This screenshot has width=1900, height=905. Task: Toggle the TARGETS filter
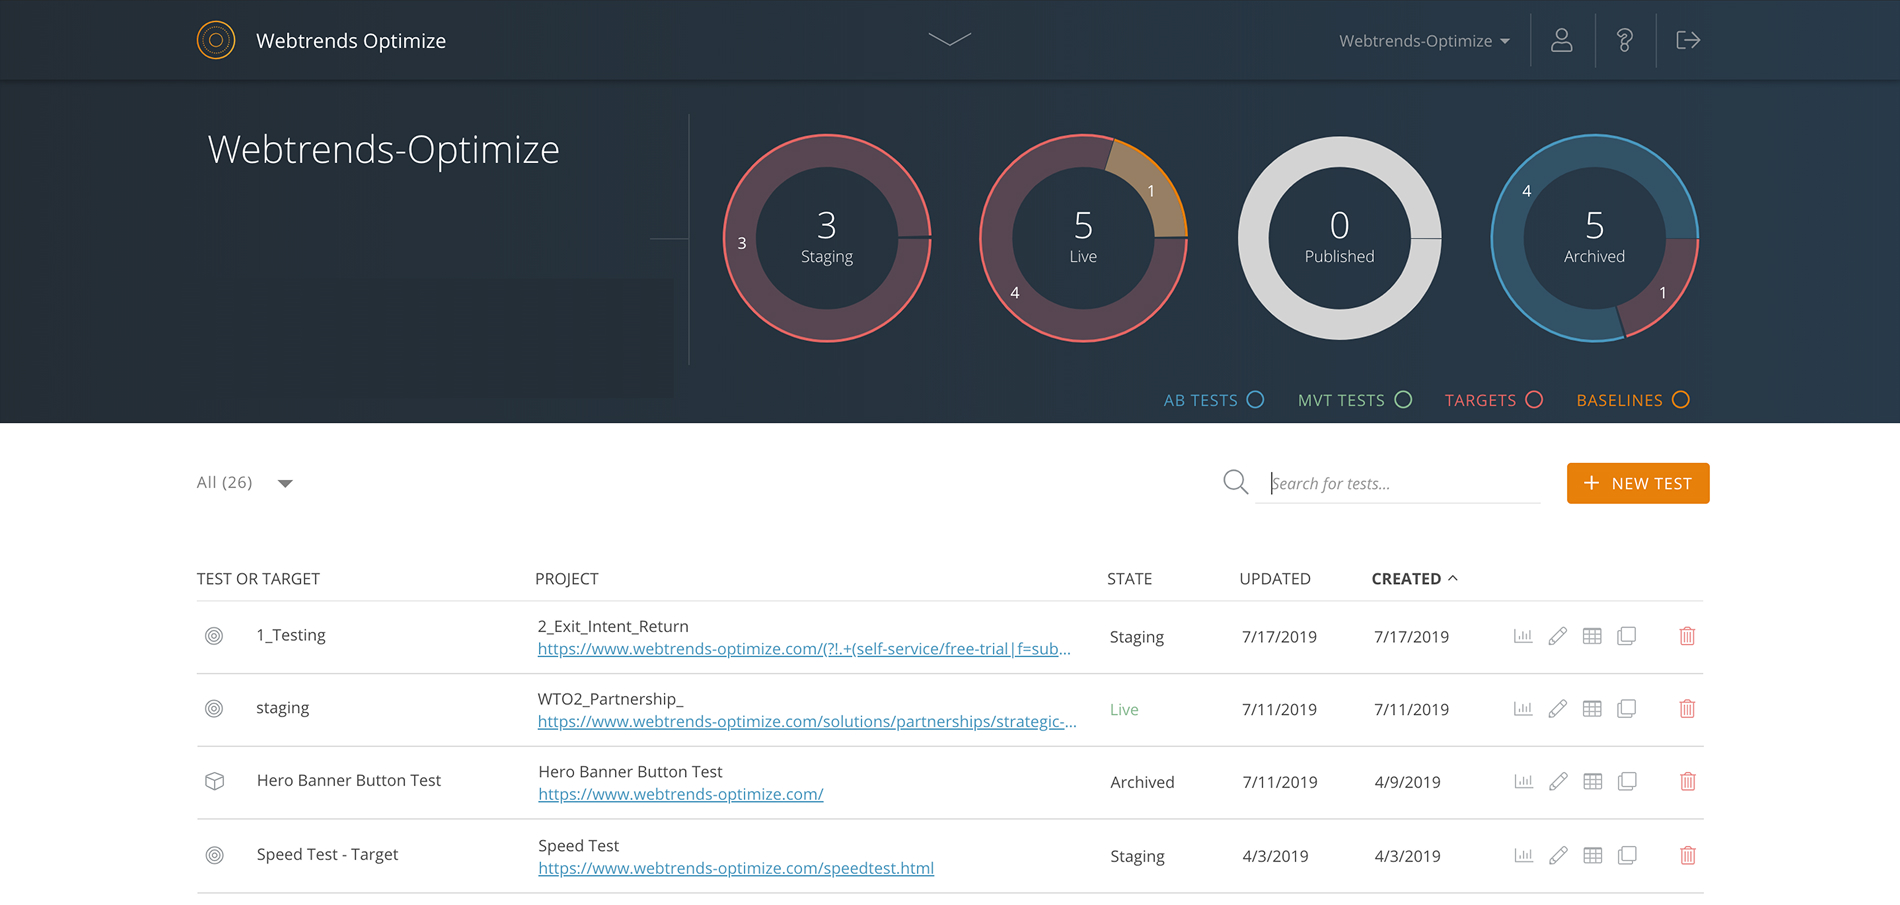pos(1494,400)
